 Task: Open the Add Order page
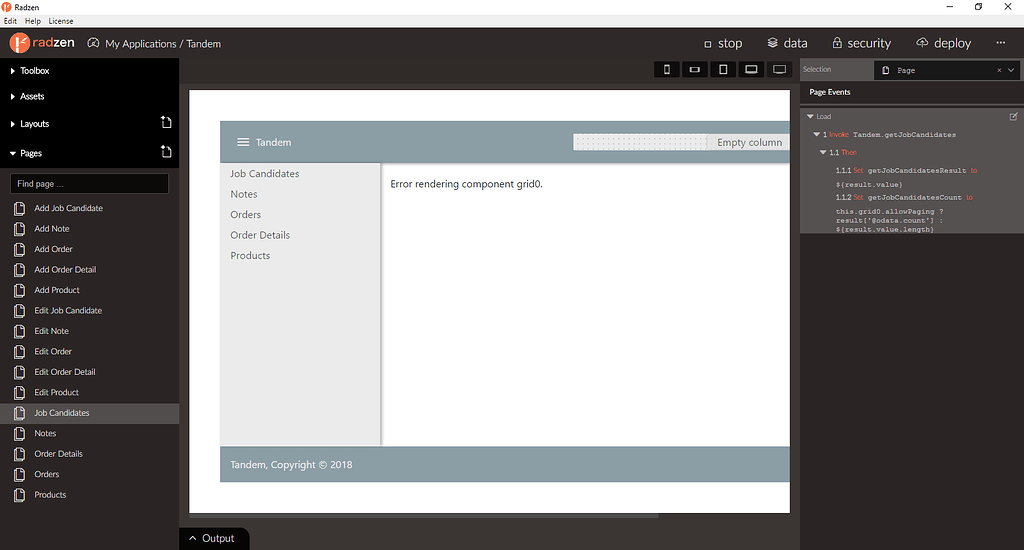click(x=89, y=249)
